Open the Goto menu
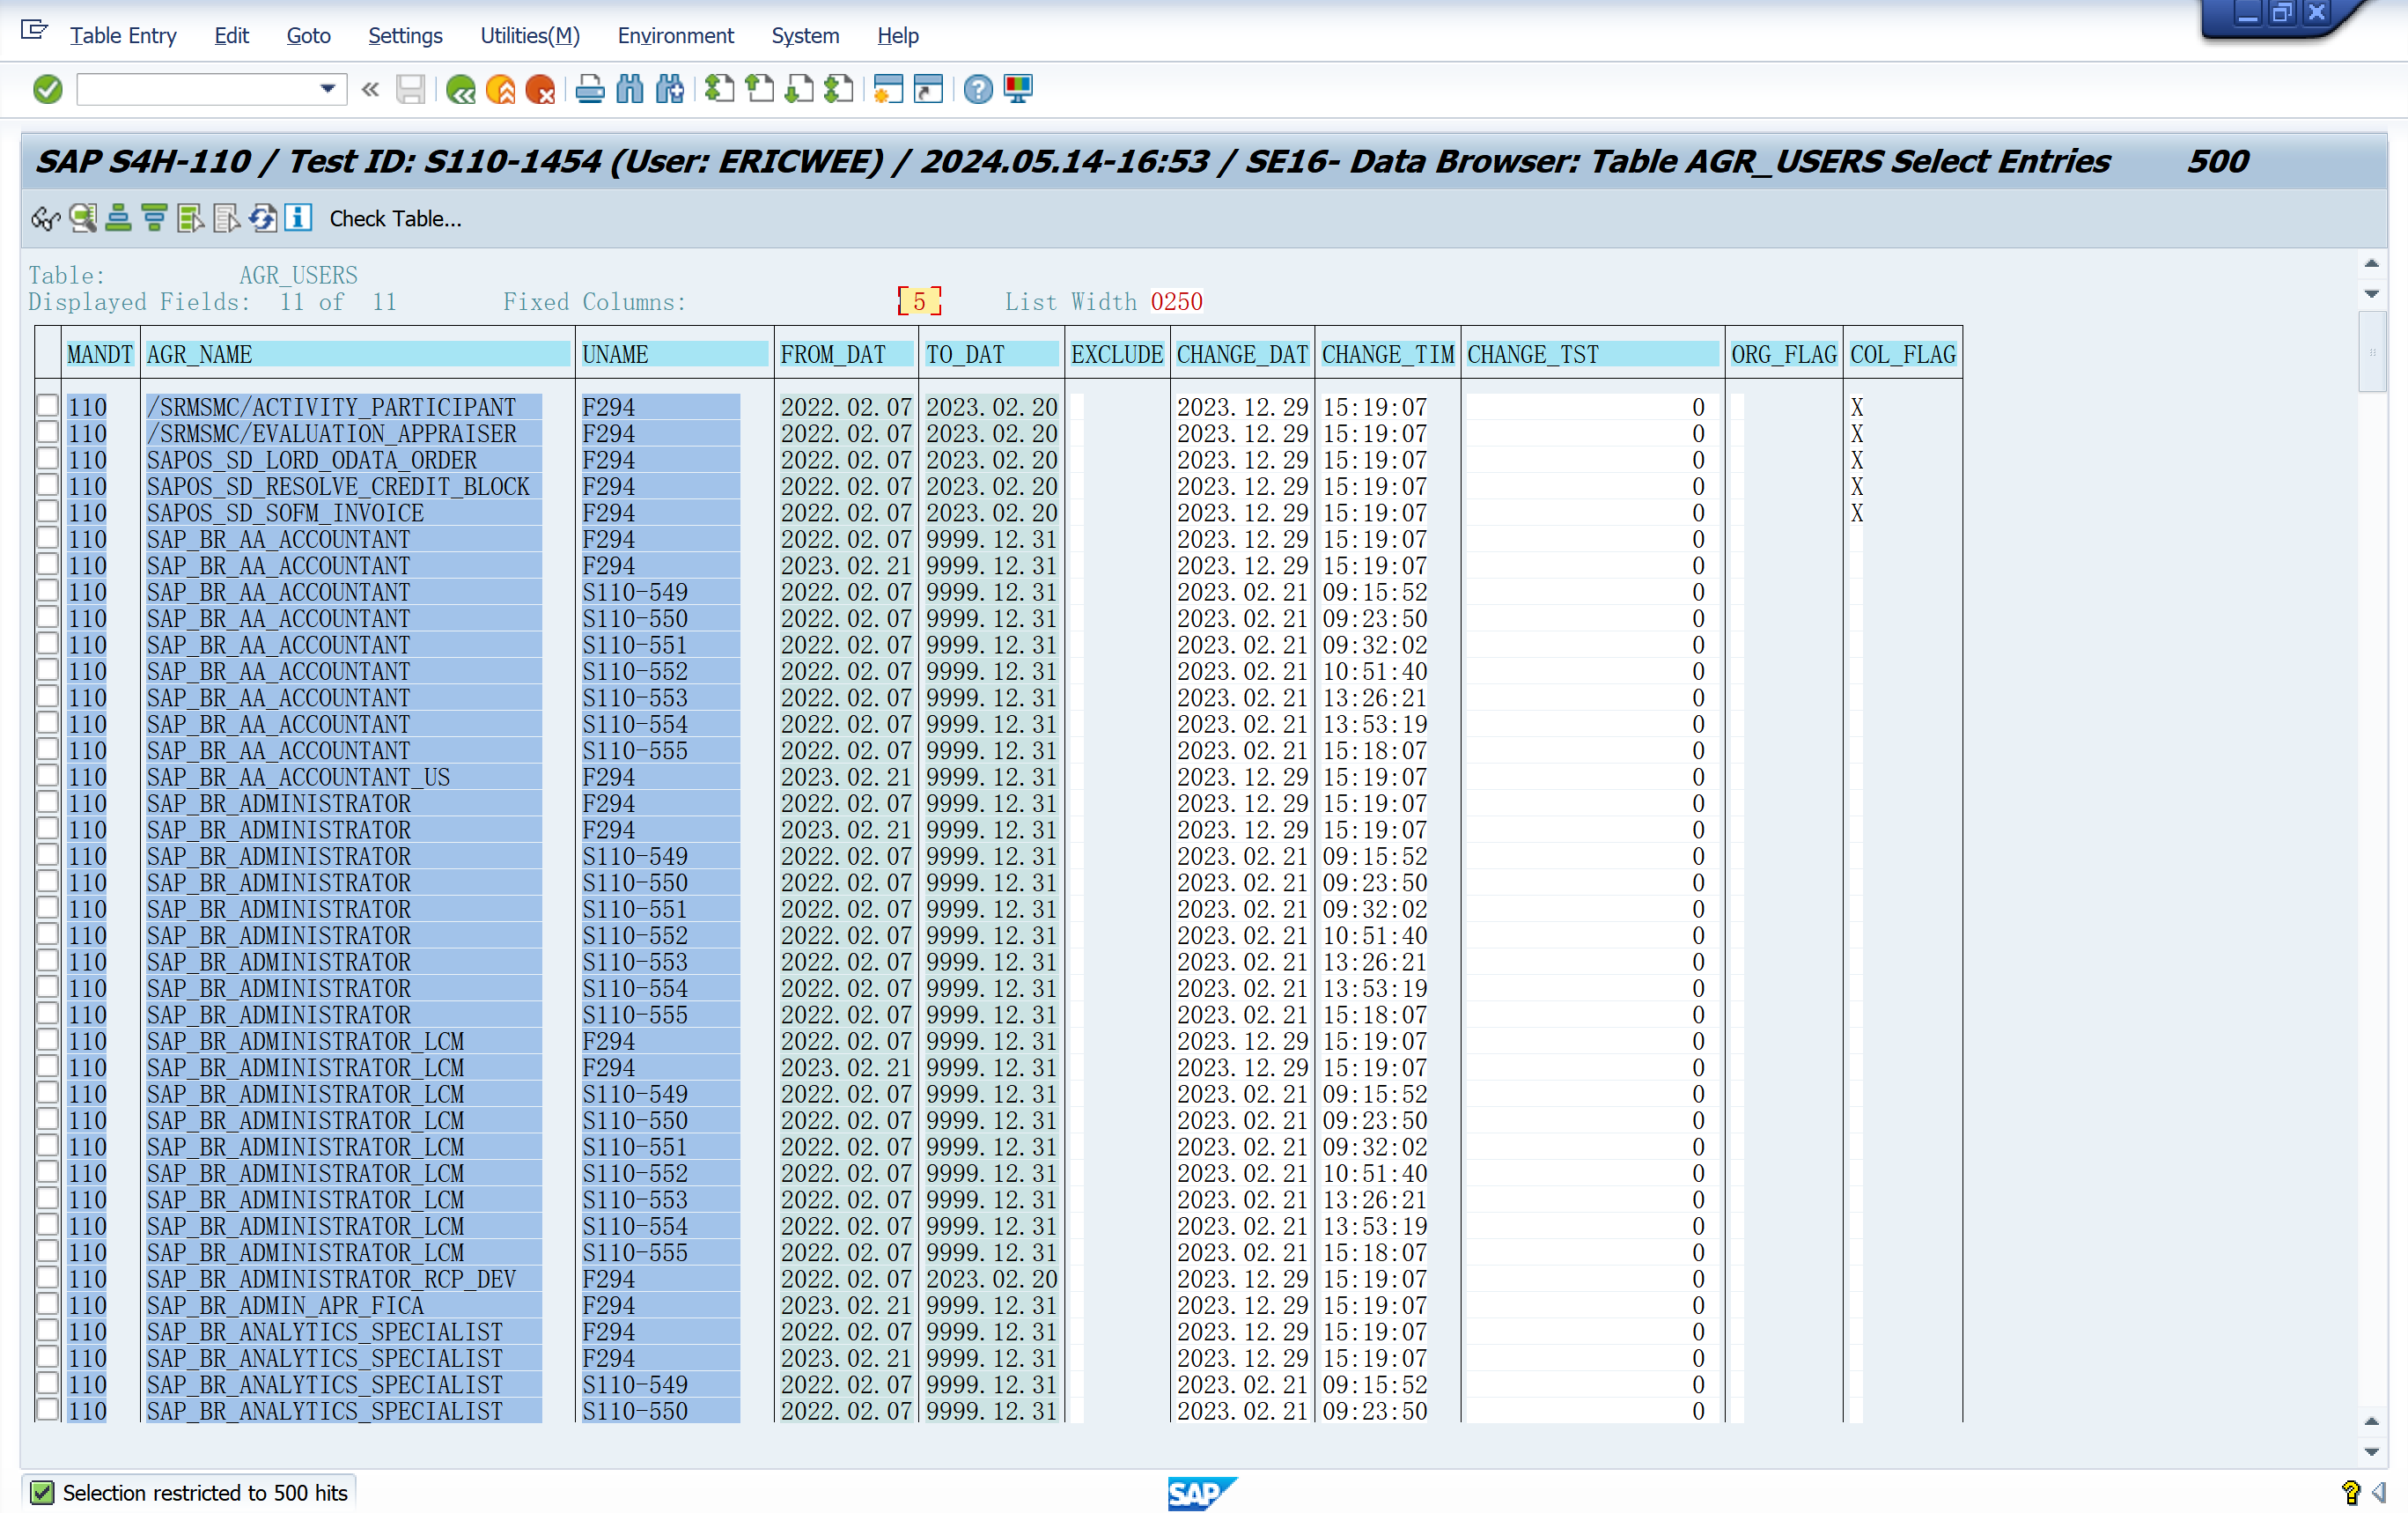The width and height of the screenshot is (2408, 1513). coord(308,35)
